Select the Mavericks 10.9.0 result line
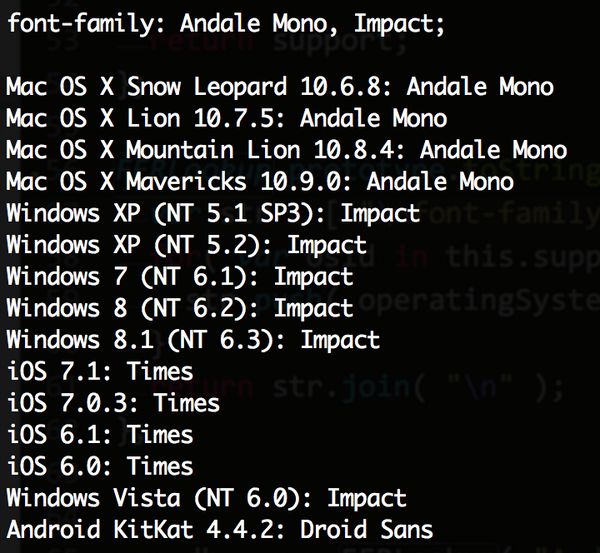This screenshot has width=600, height=553. (x=259, y=182)
